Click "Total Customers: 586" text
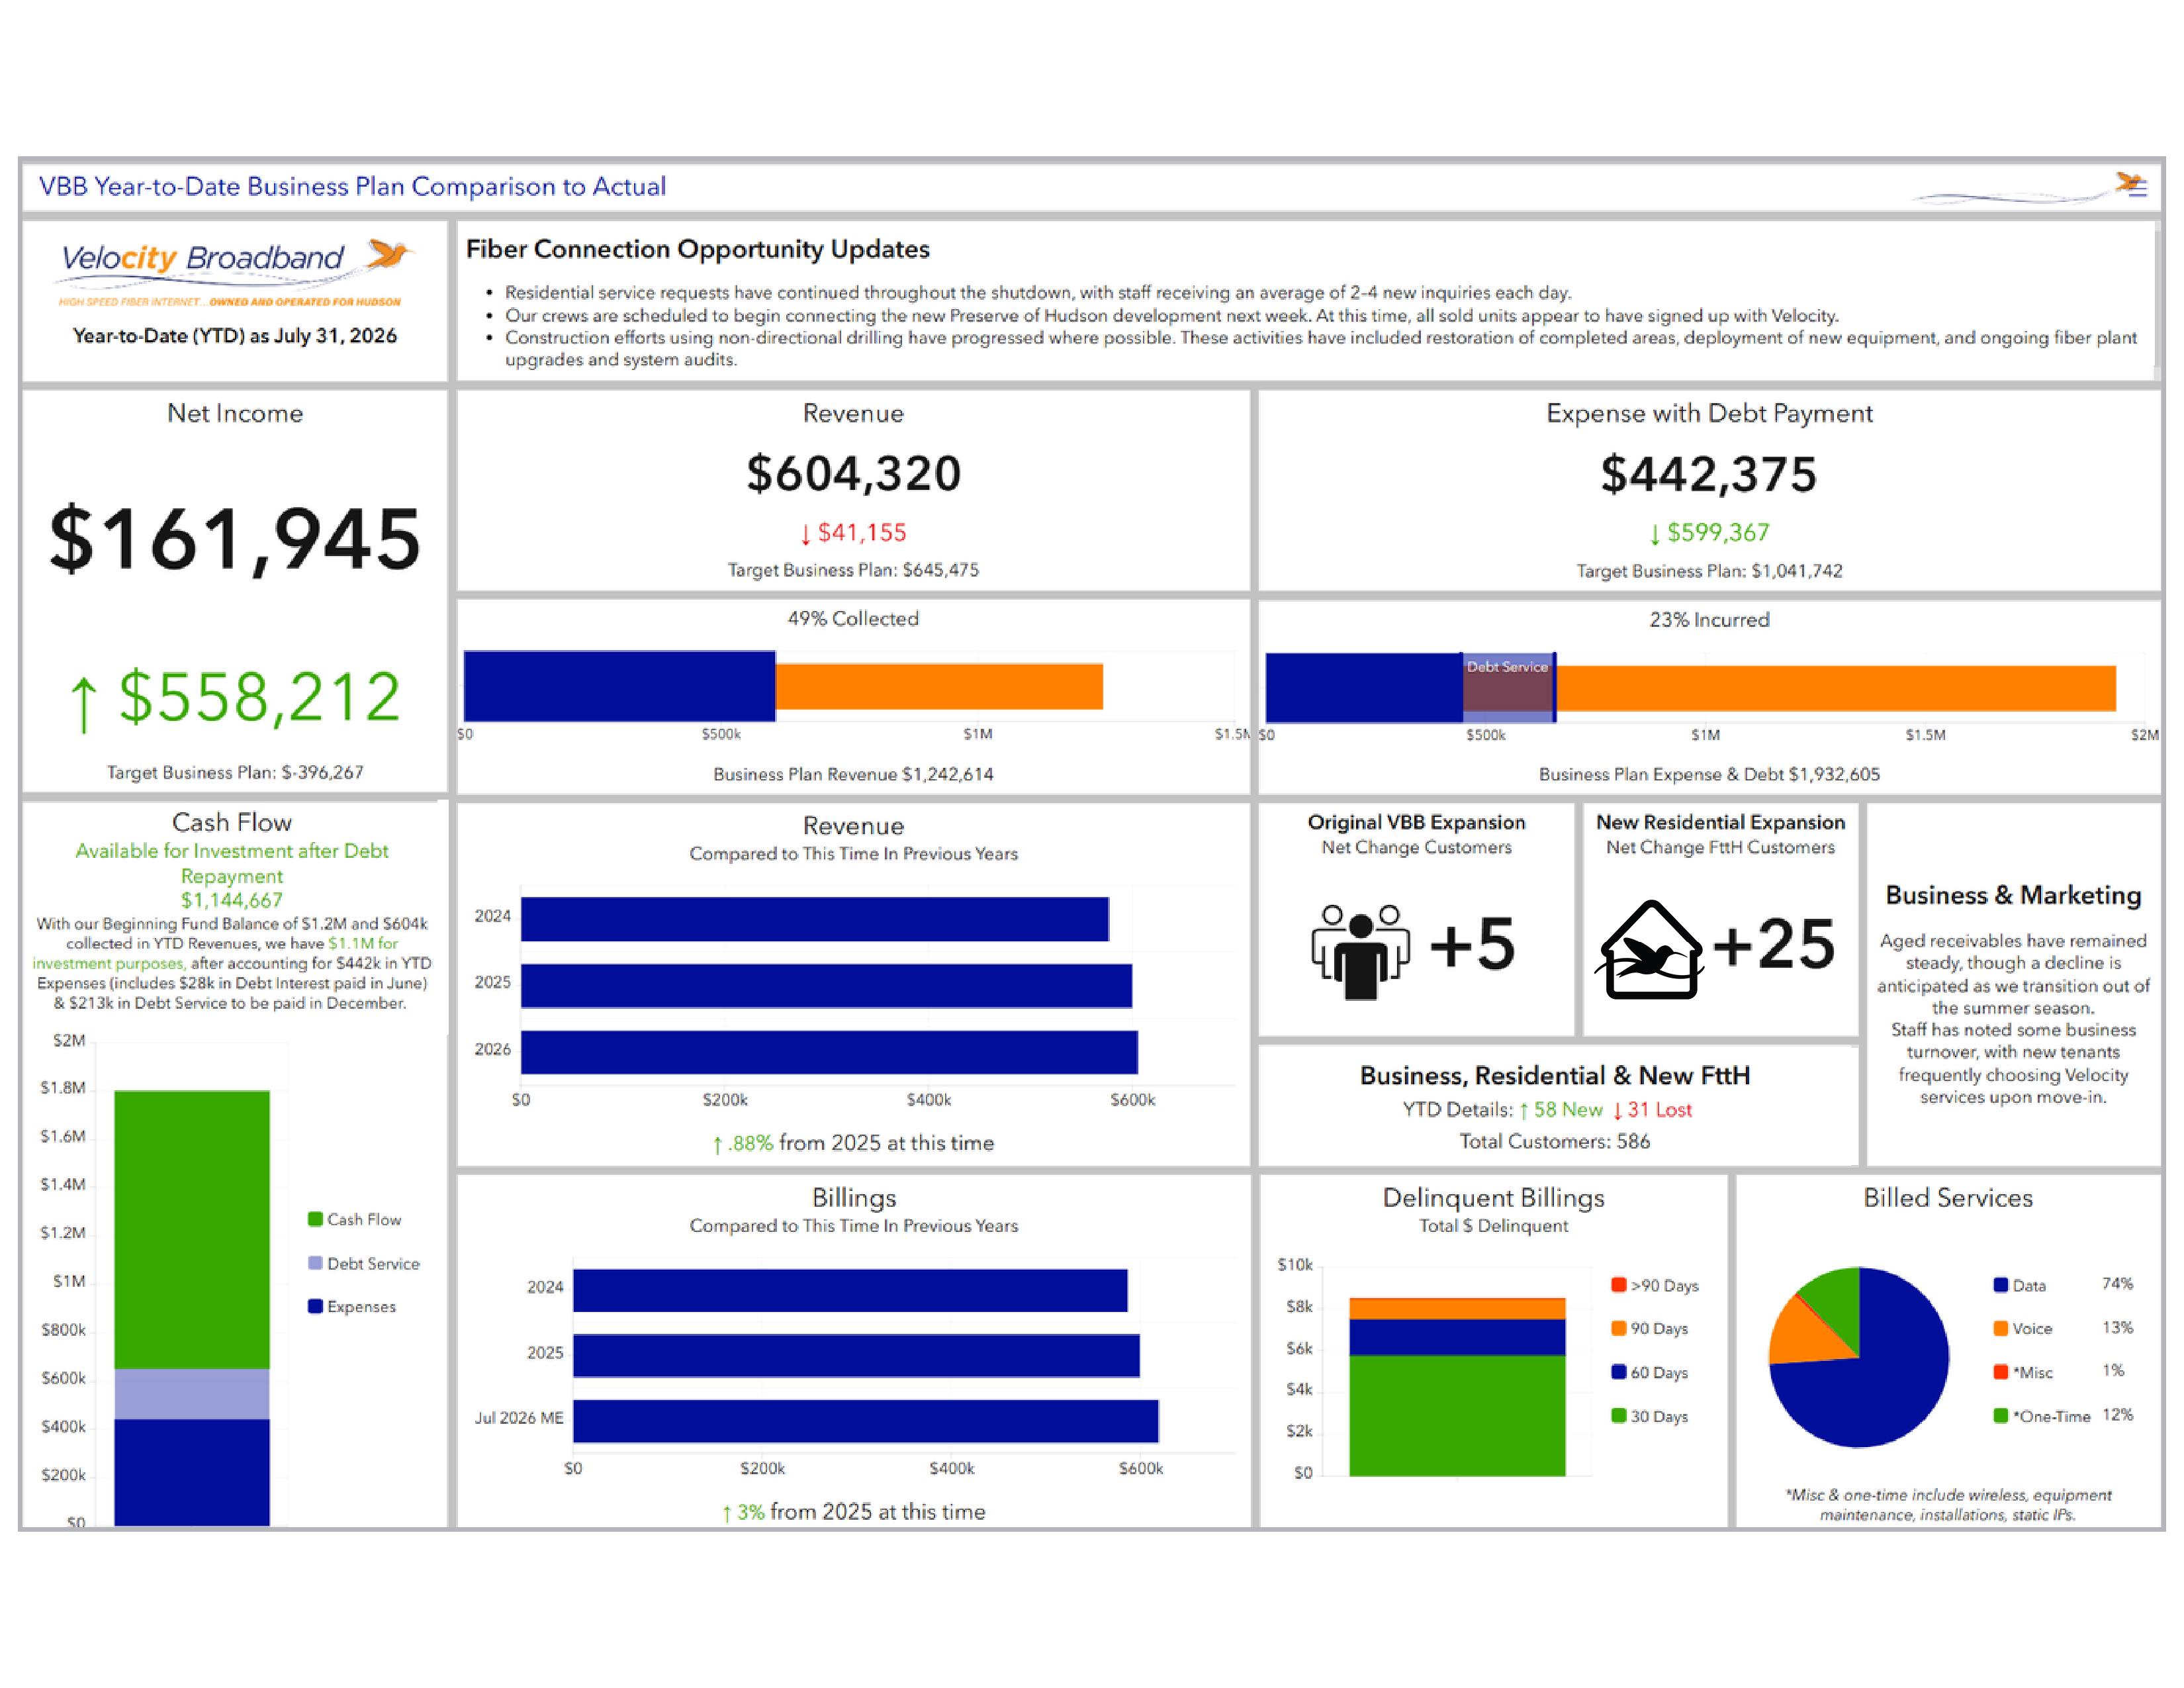2184x1688 pixels. (1554, 1141)
